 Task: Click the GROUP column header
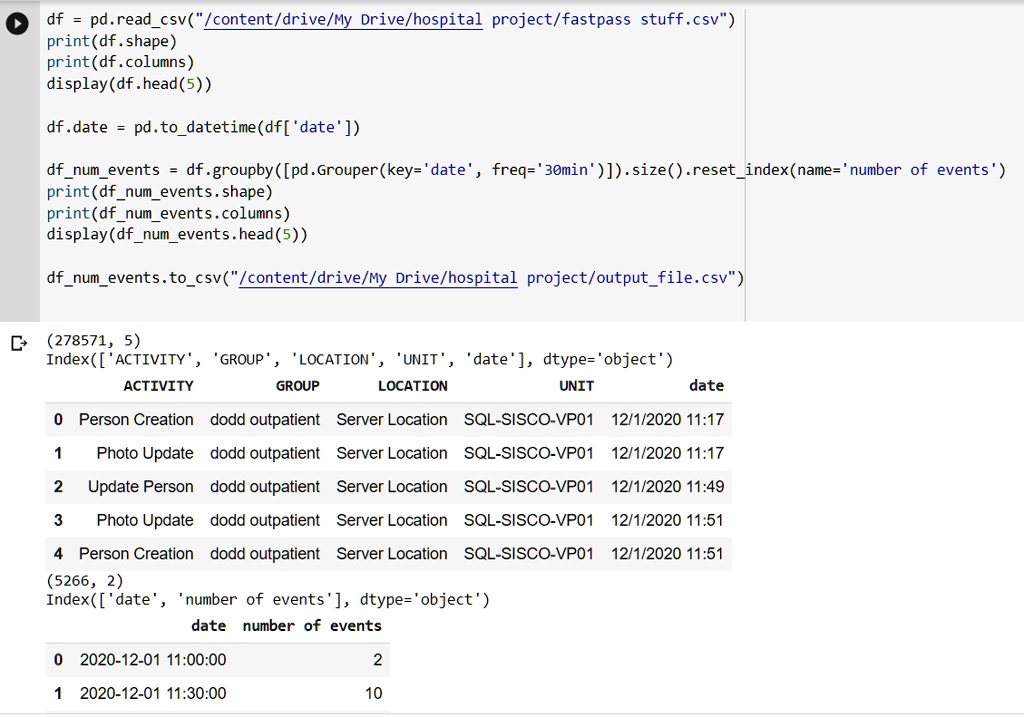coord(298,385)
